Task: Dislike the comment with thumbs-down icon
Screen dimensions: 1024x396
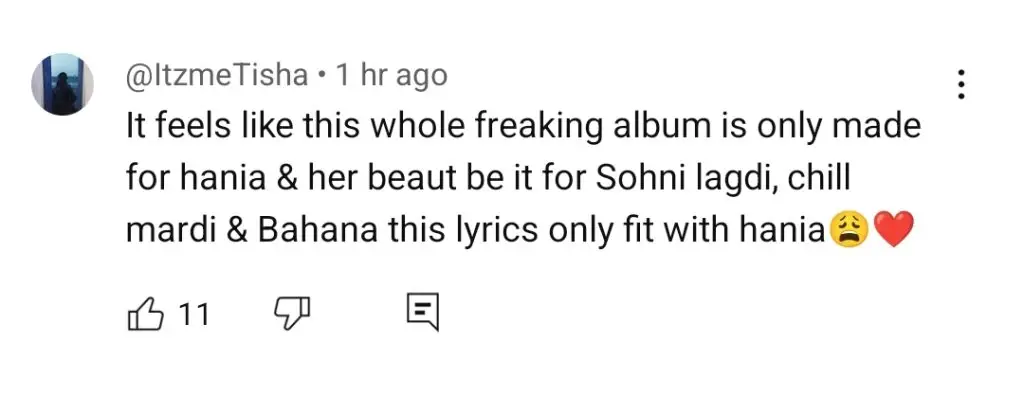Action: coord(289,314)
